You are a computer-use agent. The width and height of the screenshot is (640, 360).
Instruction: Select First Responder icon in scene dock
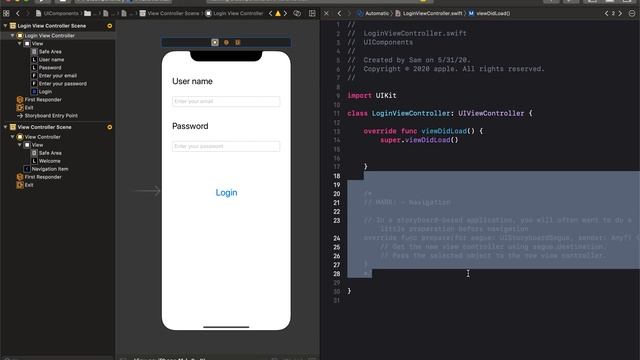(226, 42)
